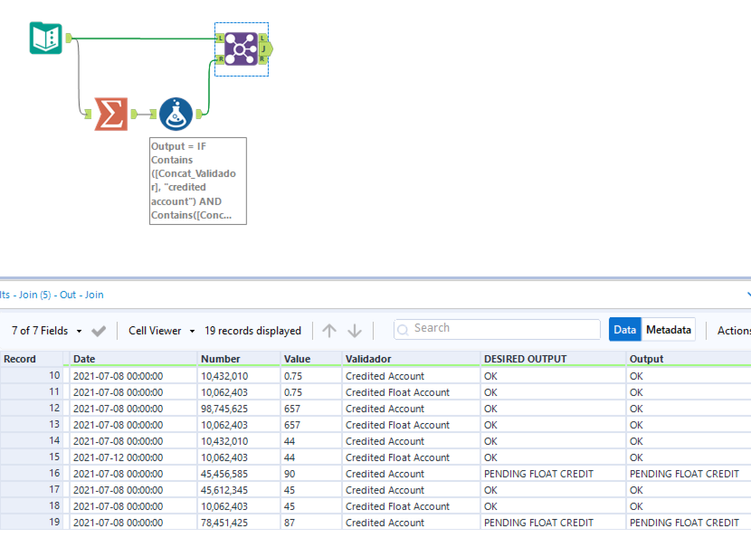Click Number cell 98,745,625
The height and width of the screenshot is (534, 751).
[239, 409]
